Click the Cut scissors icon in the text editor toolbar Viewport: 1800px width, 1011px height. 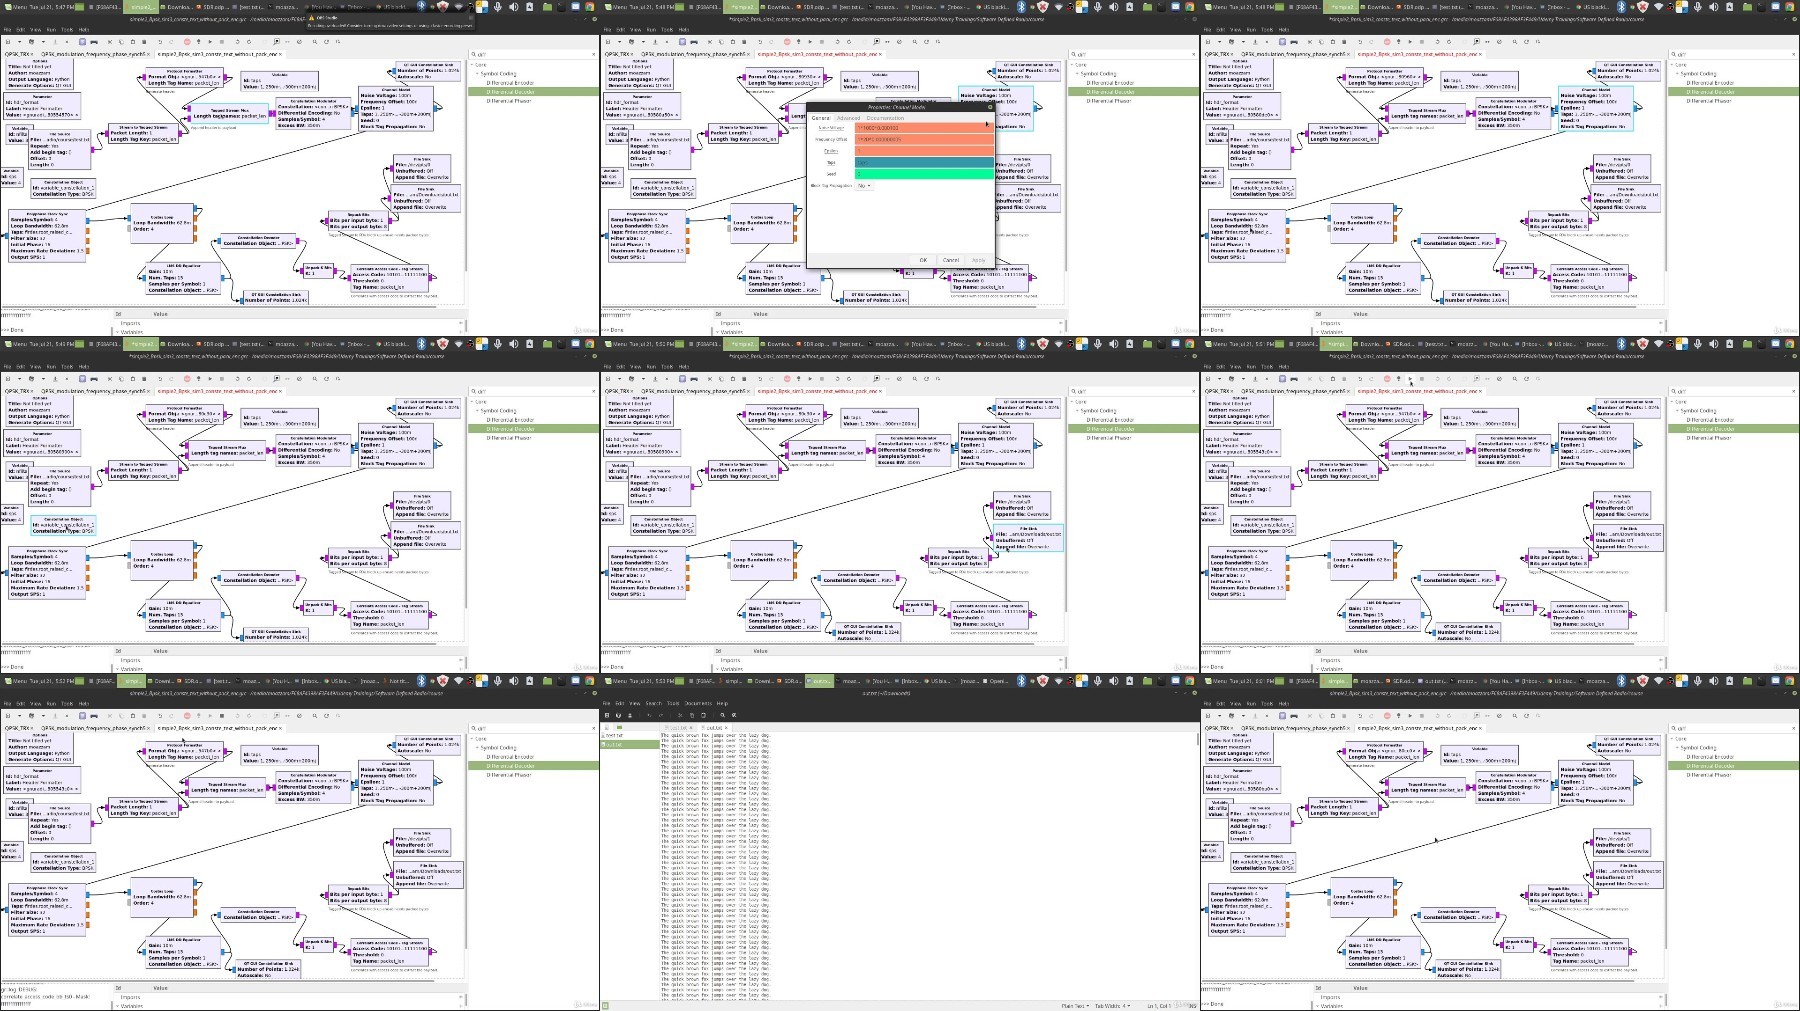coord(680,715)
